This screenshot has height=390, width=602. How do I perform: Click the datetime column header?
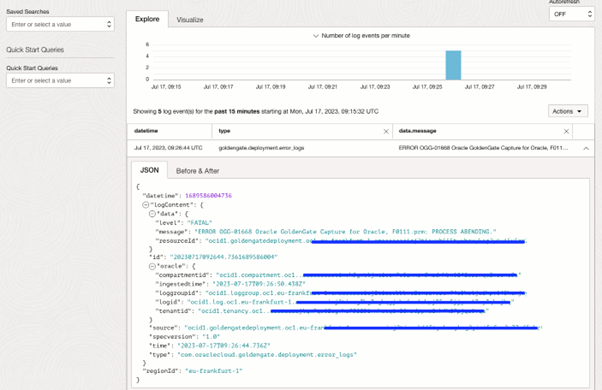pyautogui.click(x=146, y=131)
